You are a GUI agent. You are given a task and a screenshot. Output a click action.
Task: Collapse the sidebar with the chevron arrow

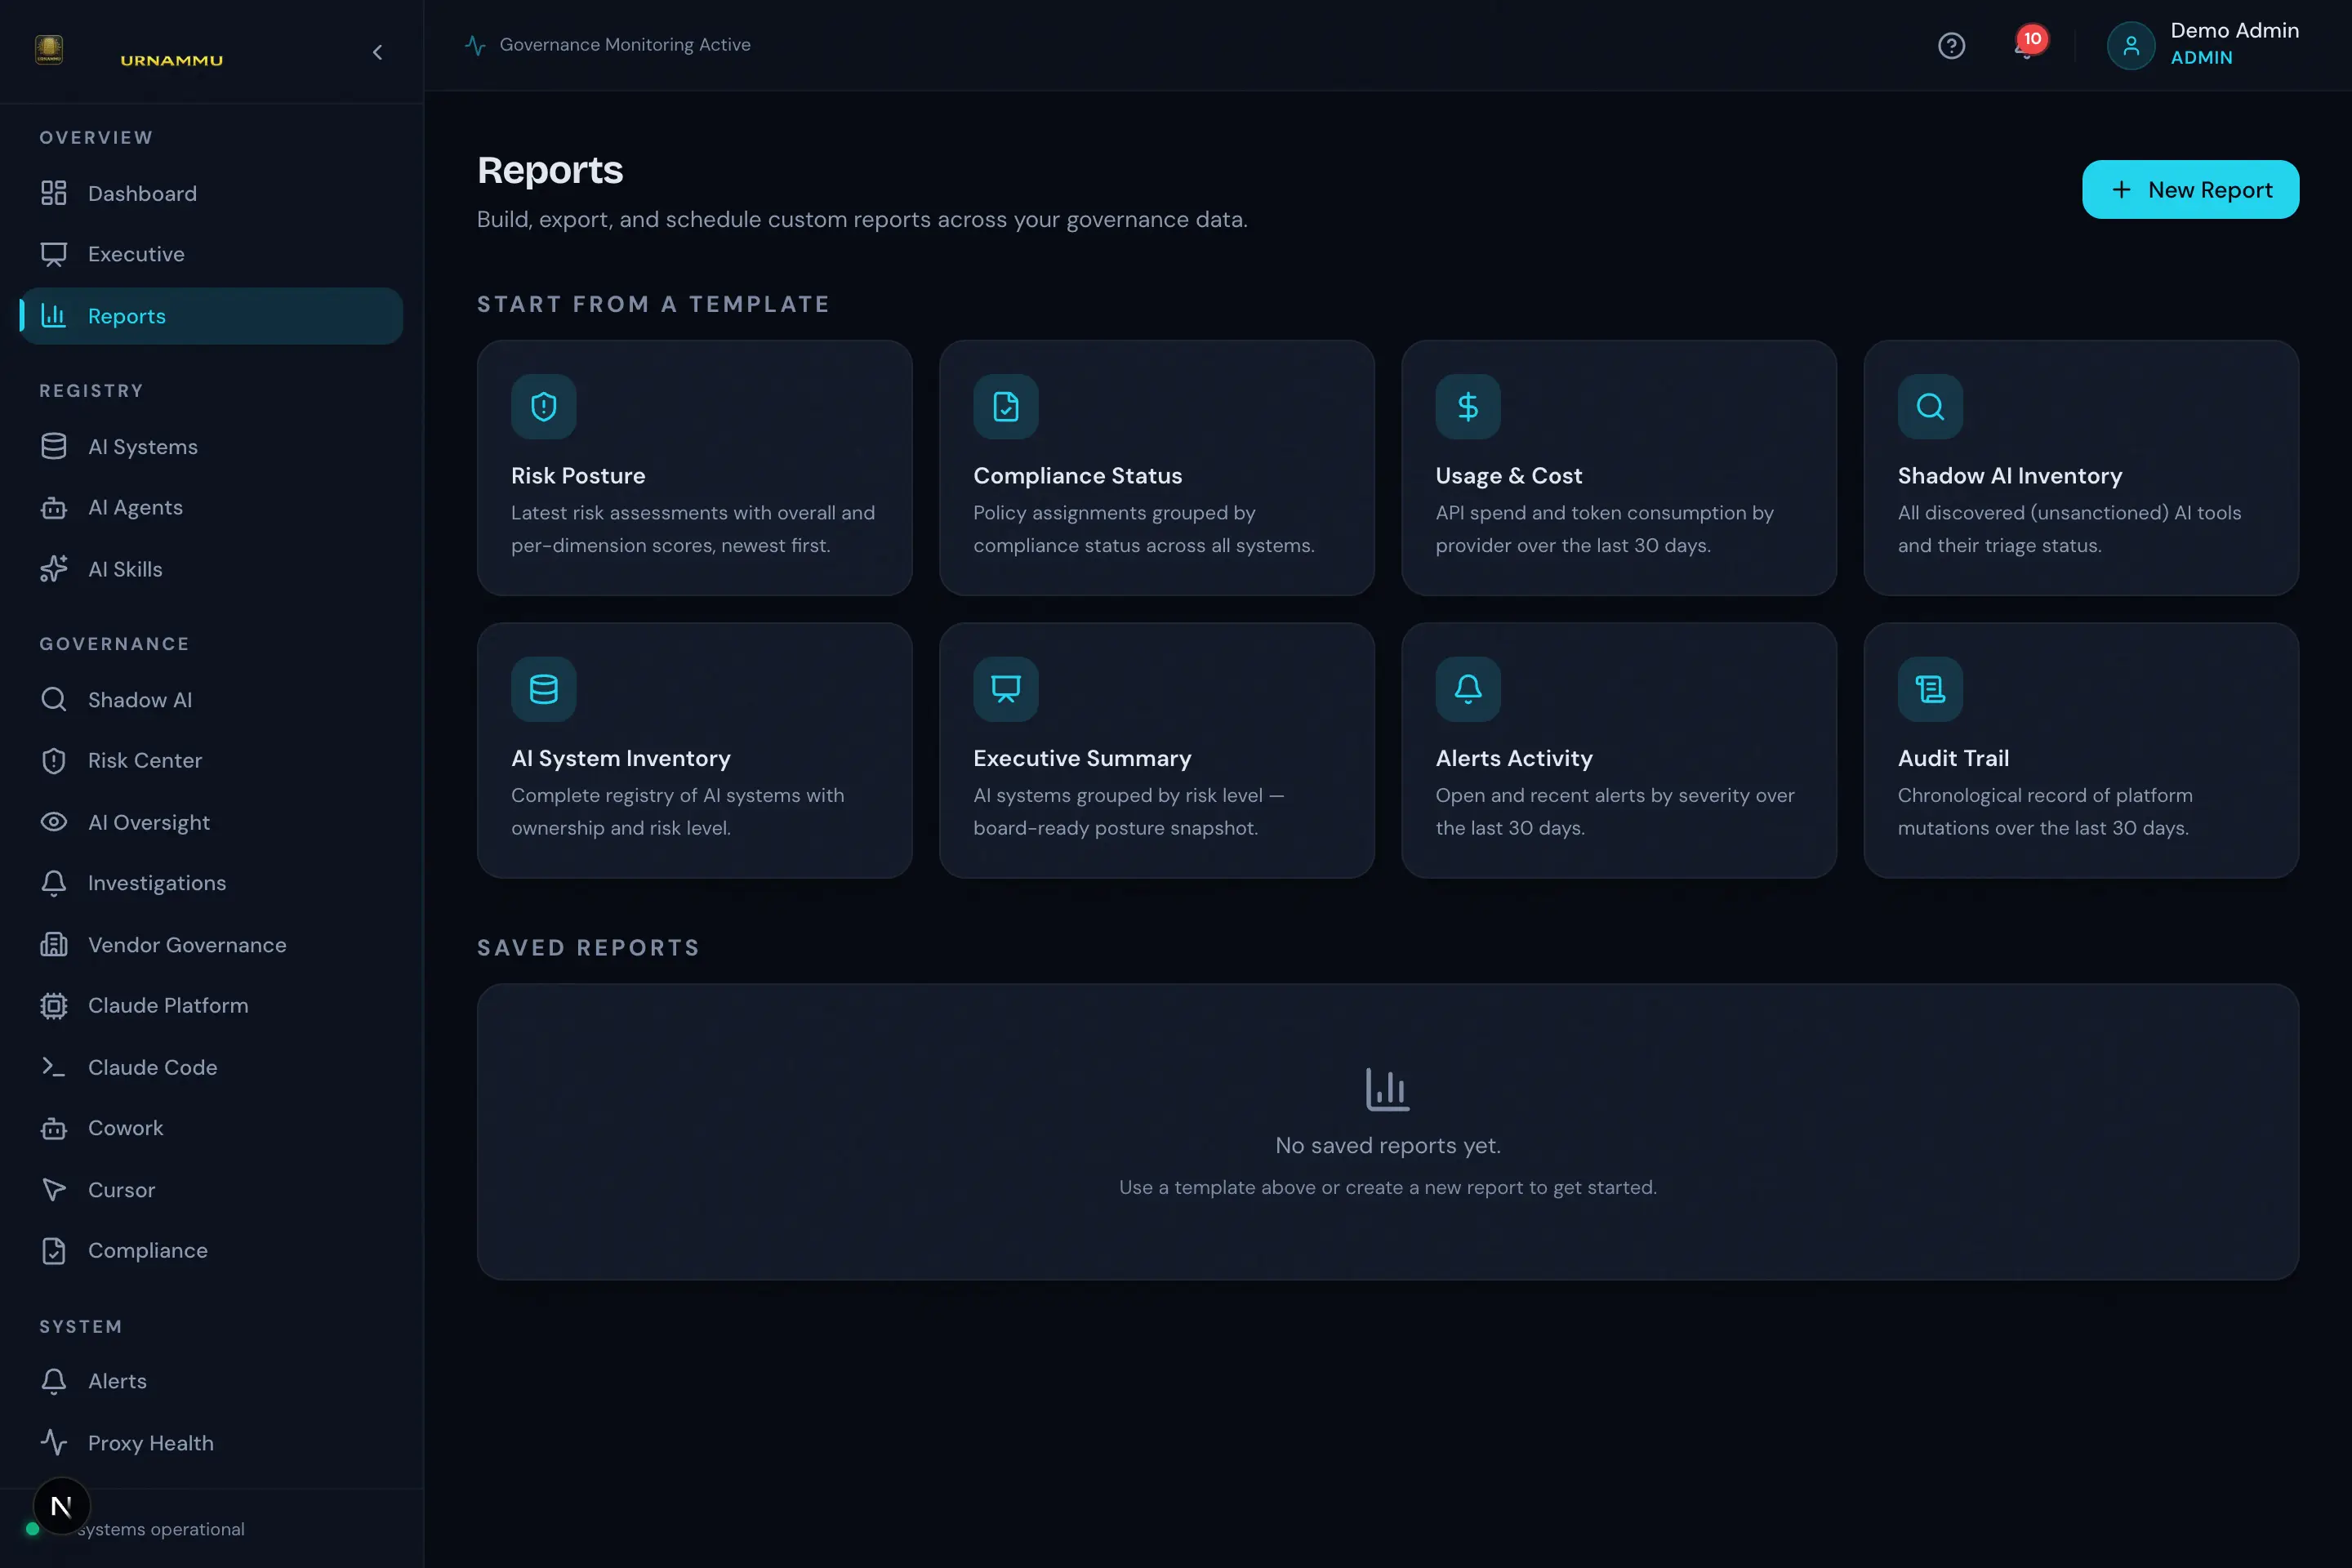[x=377, y=52]
